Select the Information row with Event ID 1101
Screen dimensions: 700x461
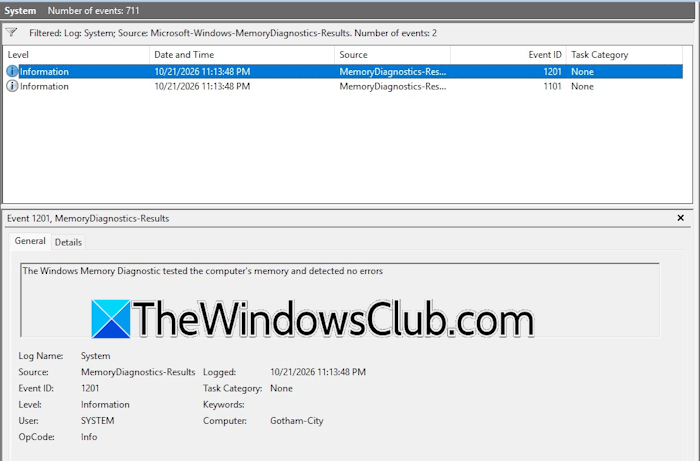344,86
